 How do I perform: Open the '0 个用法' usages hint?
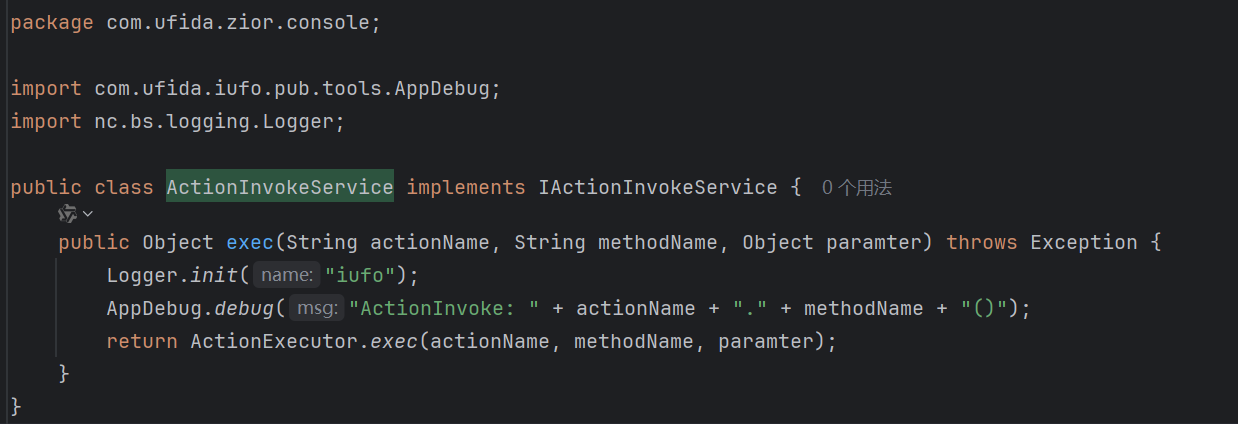(x=856, y=187)
